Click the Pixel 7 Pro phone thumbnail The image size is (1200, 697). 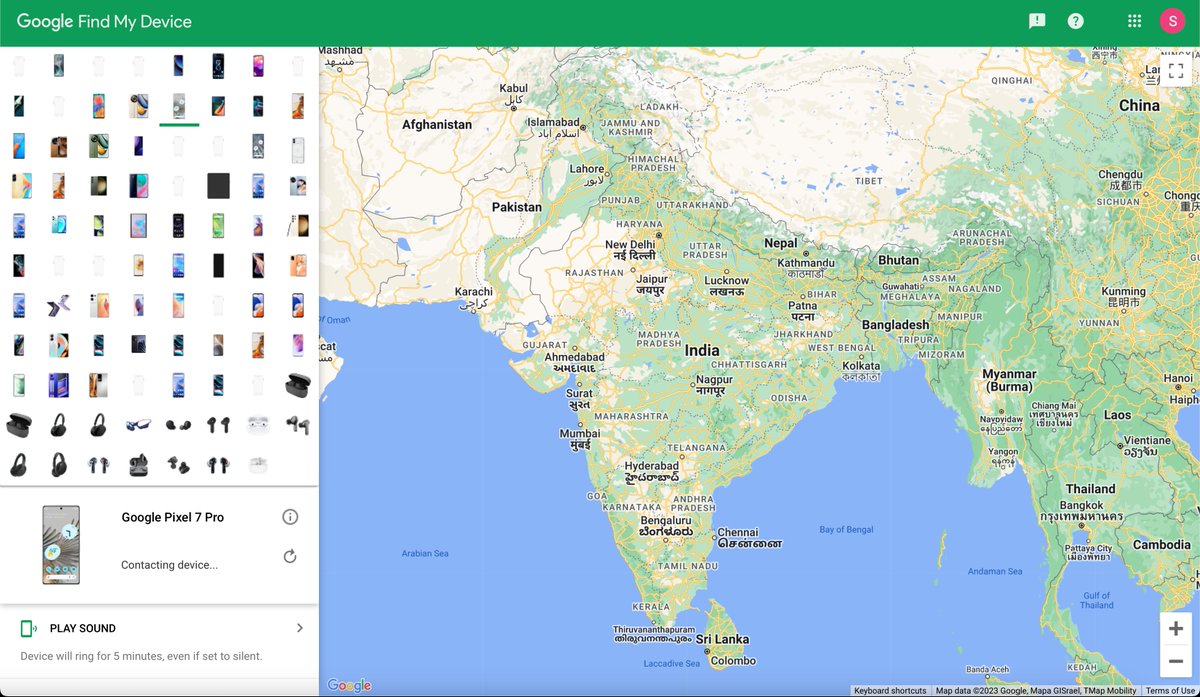pyautogui.click(x=61, y=544)
